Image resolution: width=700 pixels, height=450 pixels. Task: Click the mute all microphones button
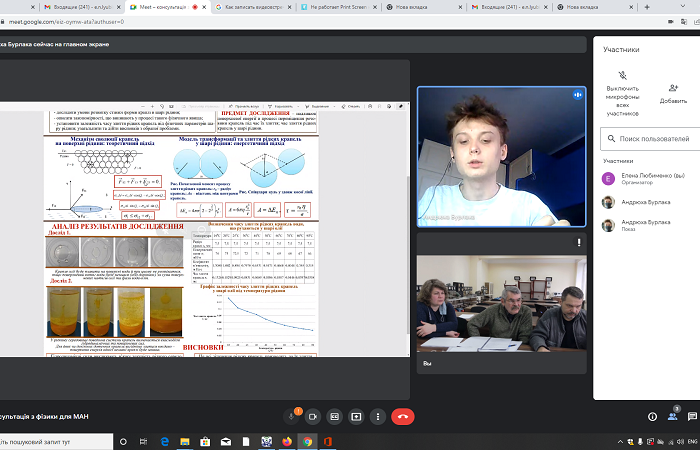pos(621,87)
